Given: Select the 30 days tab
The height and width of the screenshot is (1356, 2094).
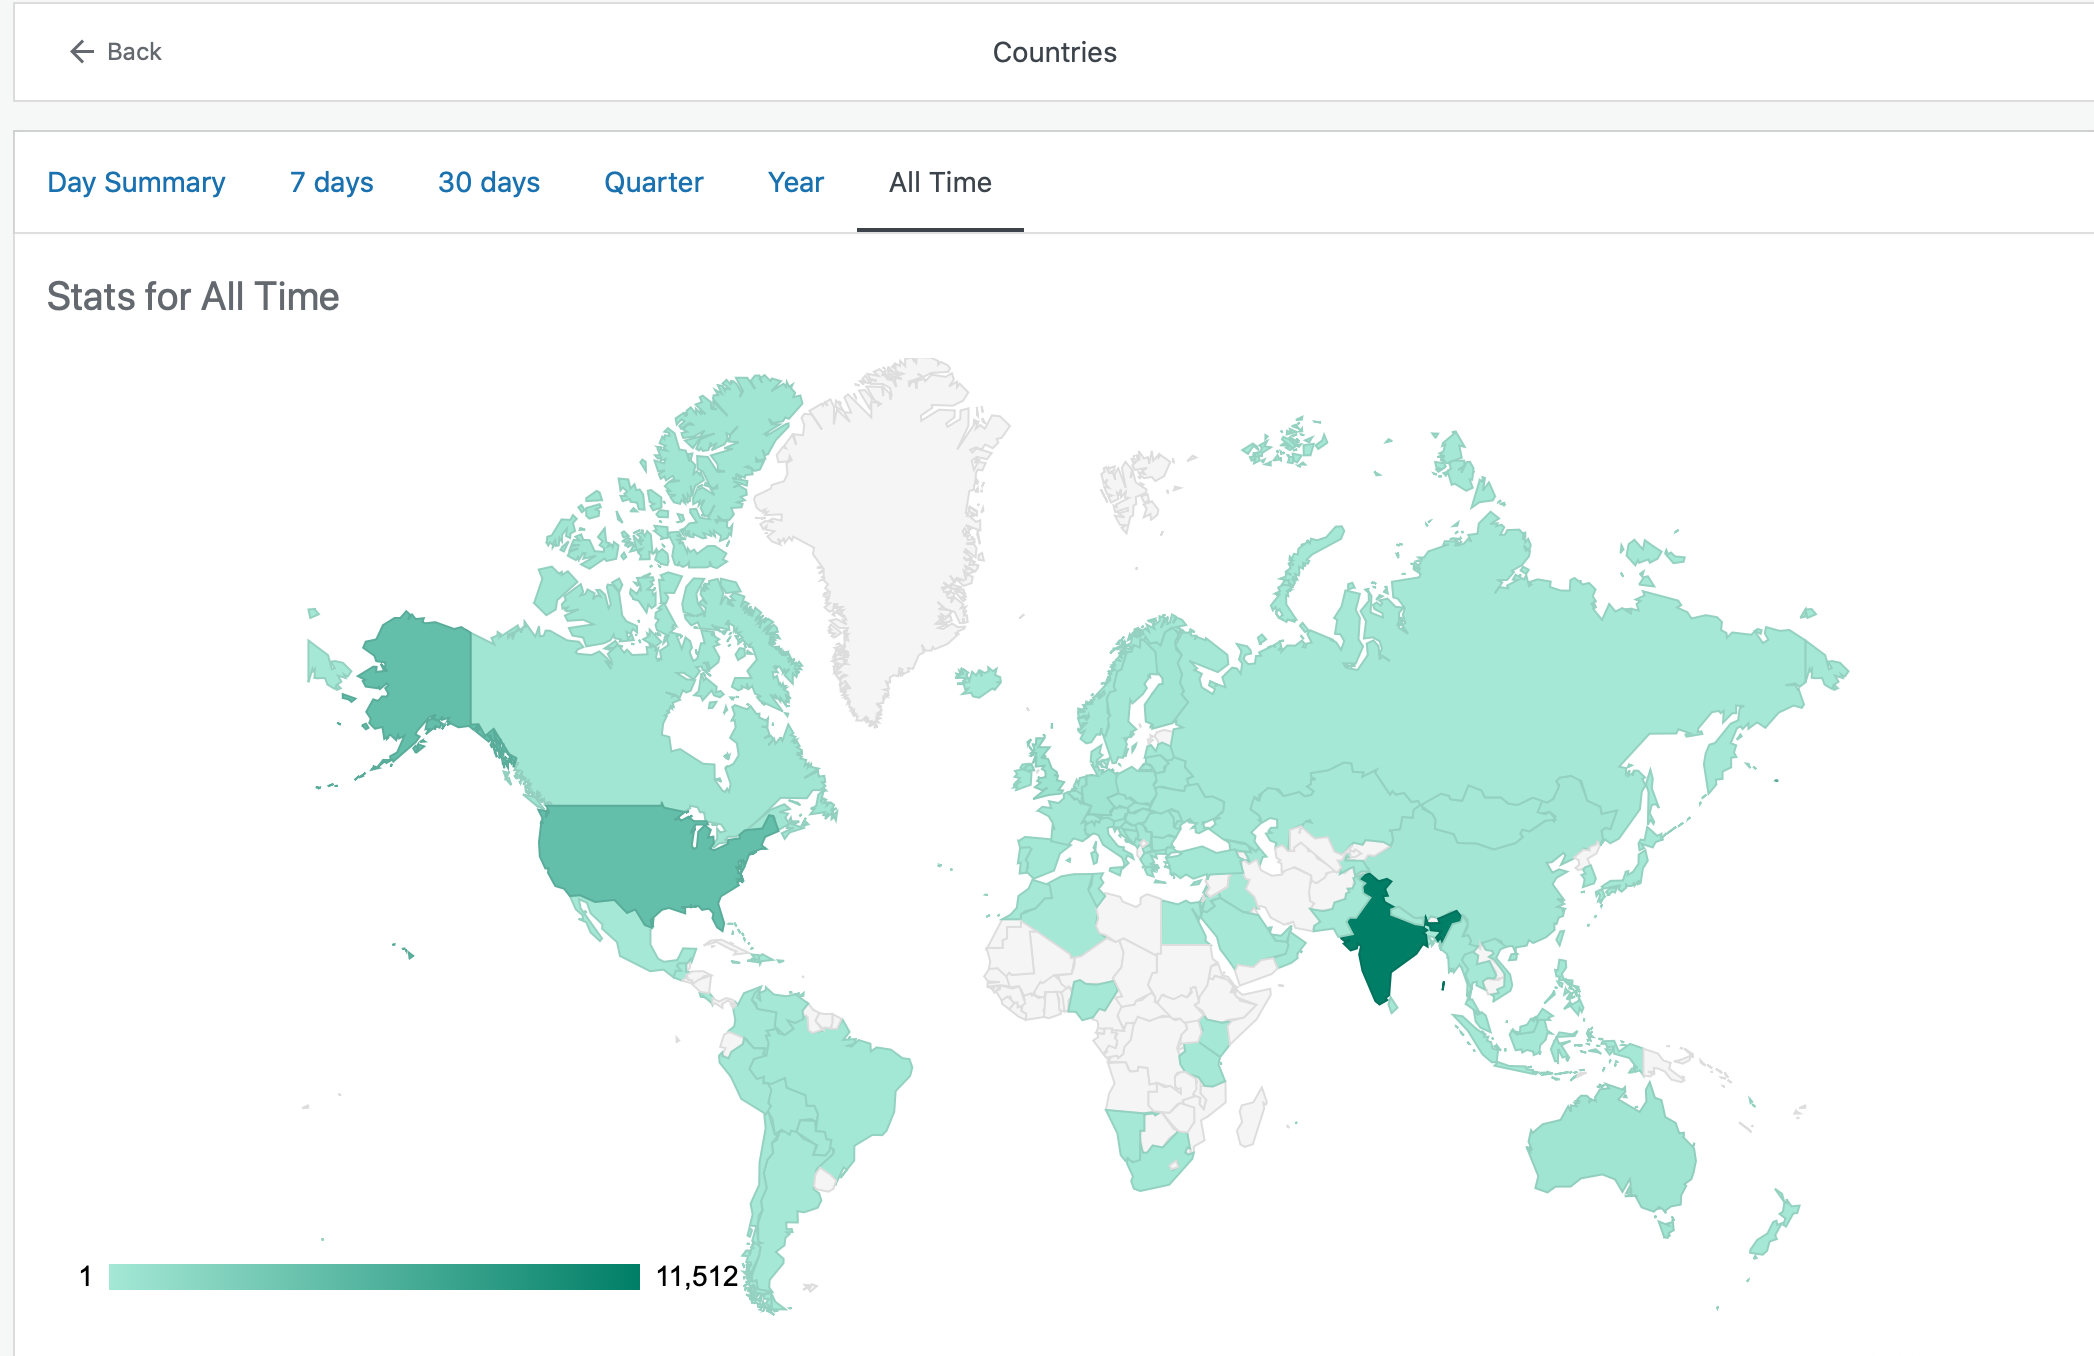Looking at the screenshot, I should click(488, 182).
